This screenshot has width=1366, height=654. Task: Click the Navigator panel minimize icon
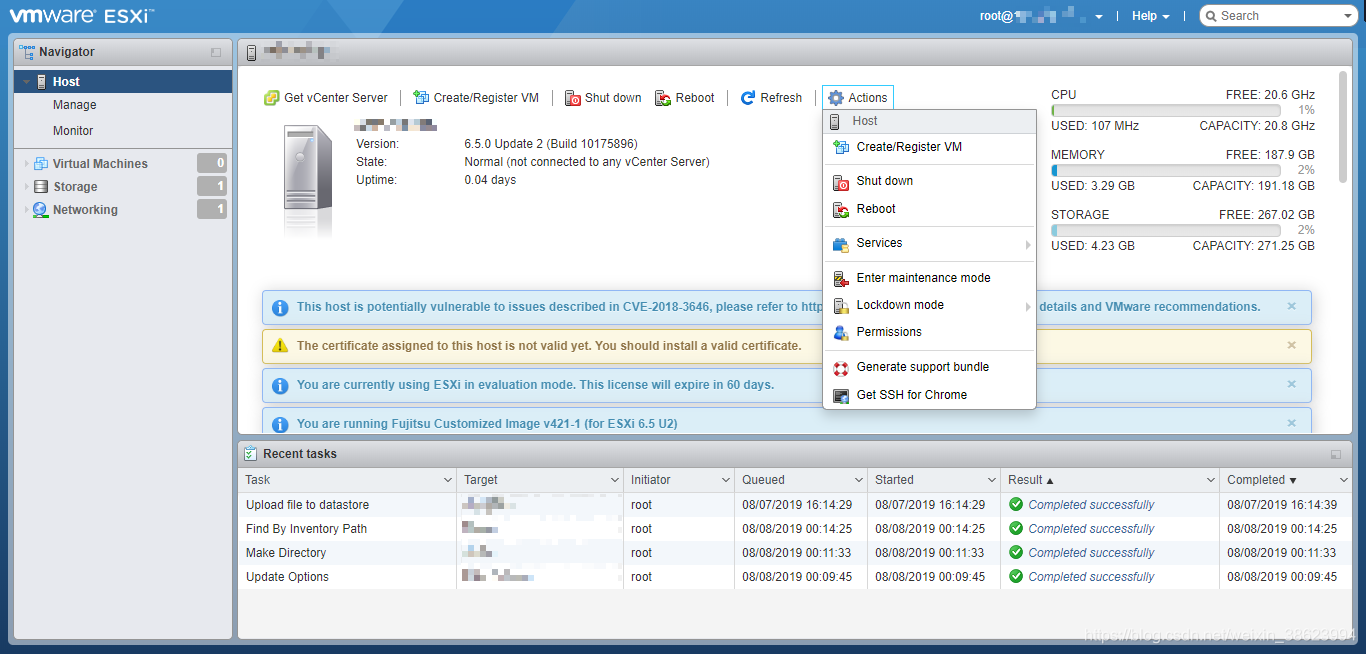tap(216, 52)
